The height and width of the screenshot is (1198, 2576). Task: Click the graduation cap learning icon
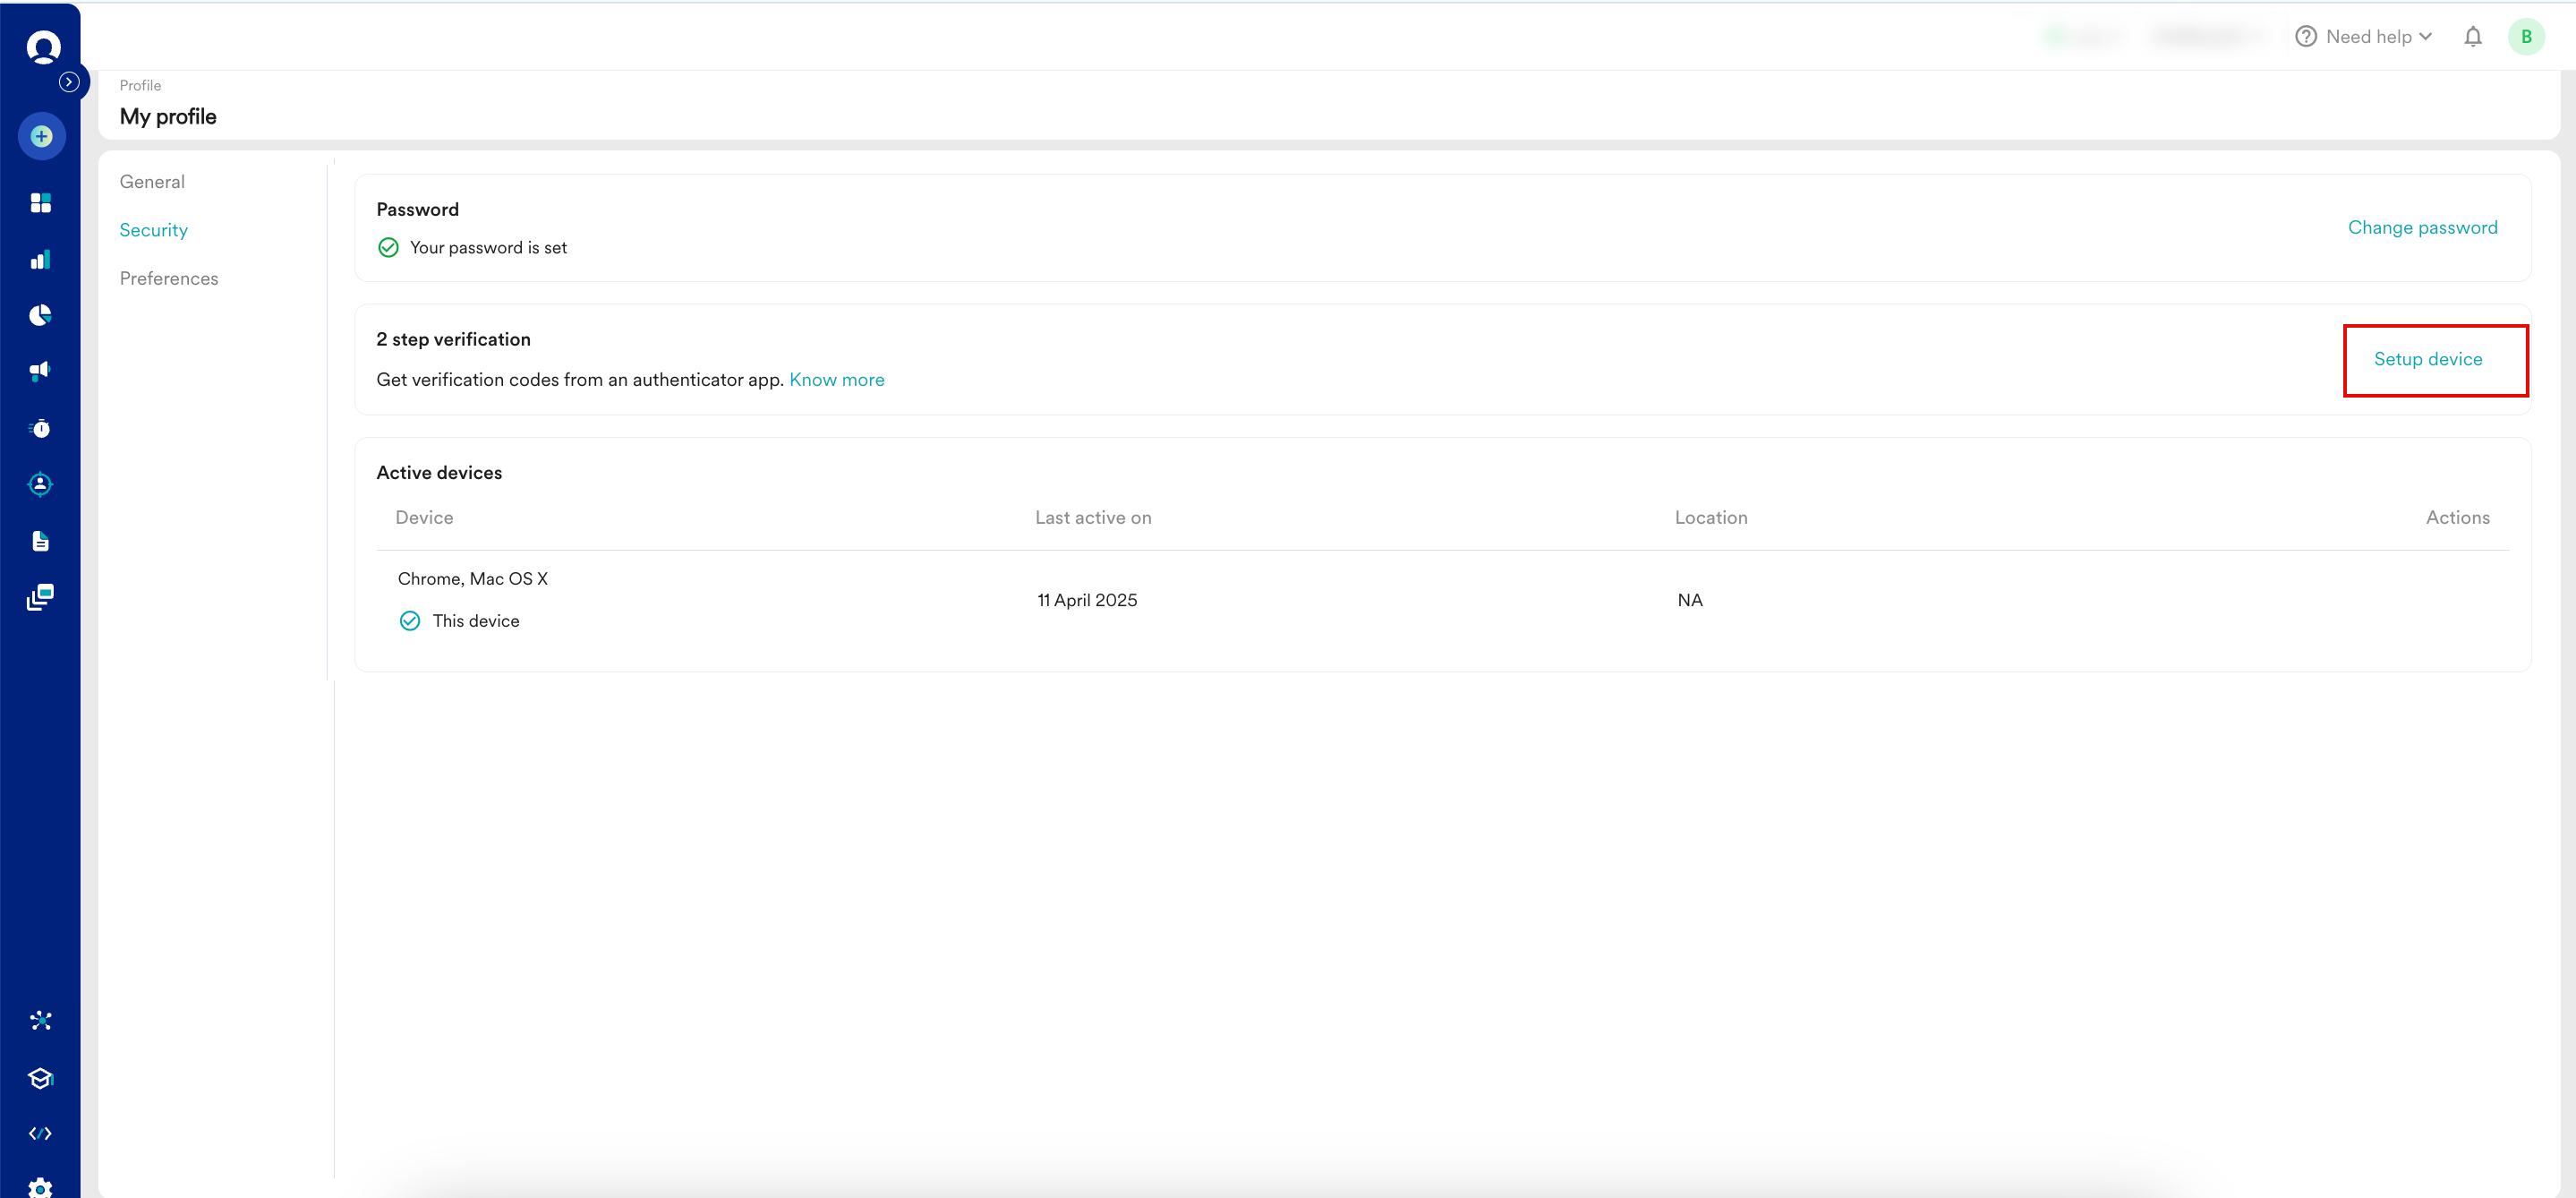(41, 1078)
